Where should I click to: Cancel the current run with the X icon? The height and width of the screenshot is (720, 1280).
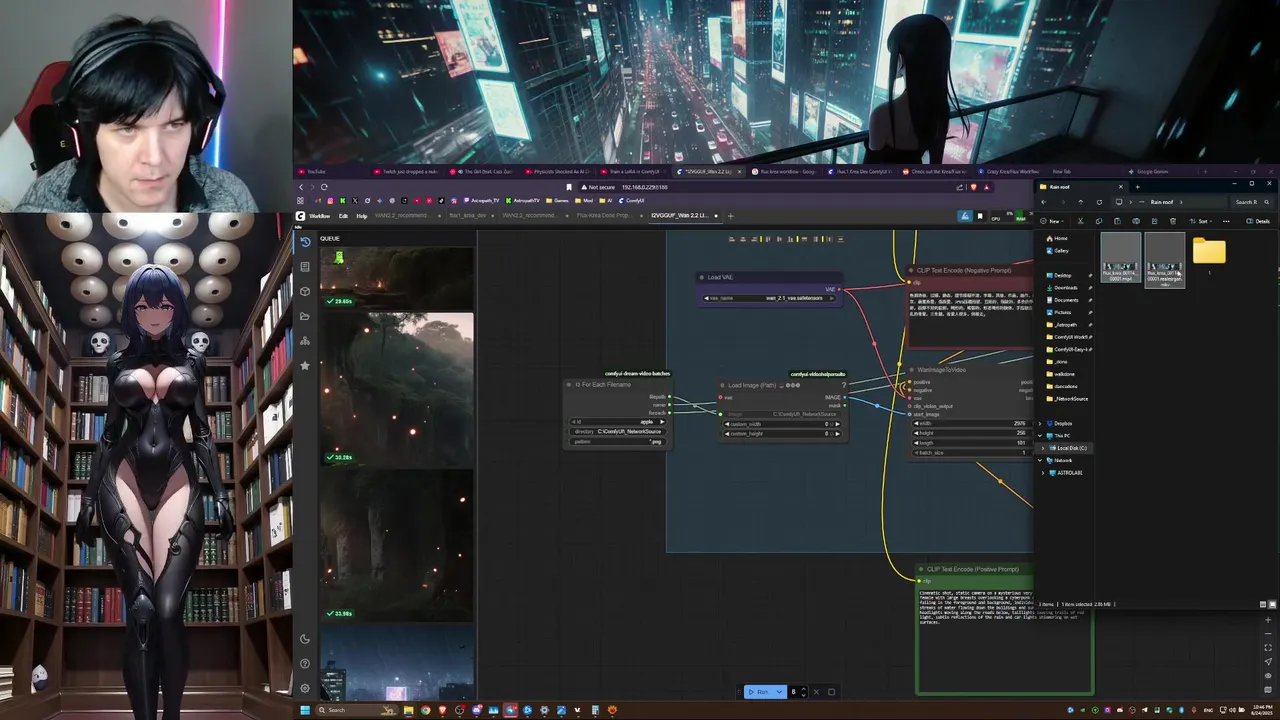coord(816,692)
